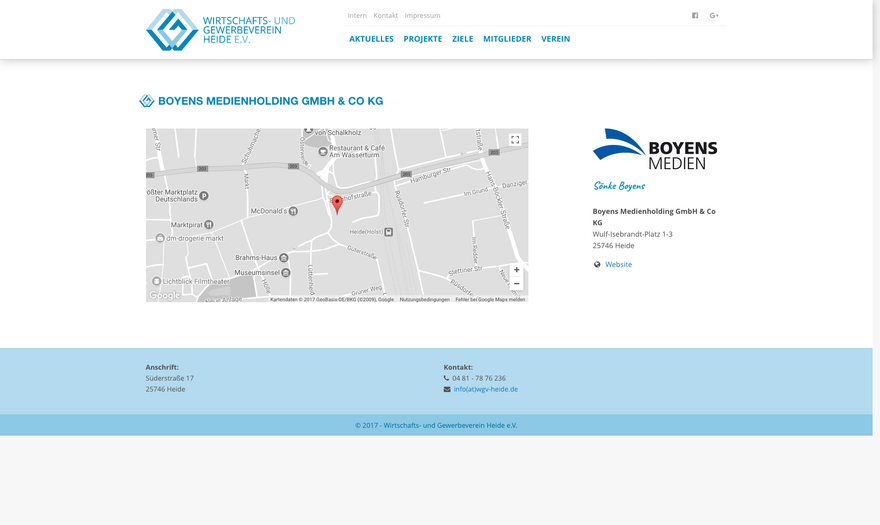Click Nutzungsbedingungen on the map footer
880x525 pixels.
click(424, 299)
